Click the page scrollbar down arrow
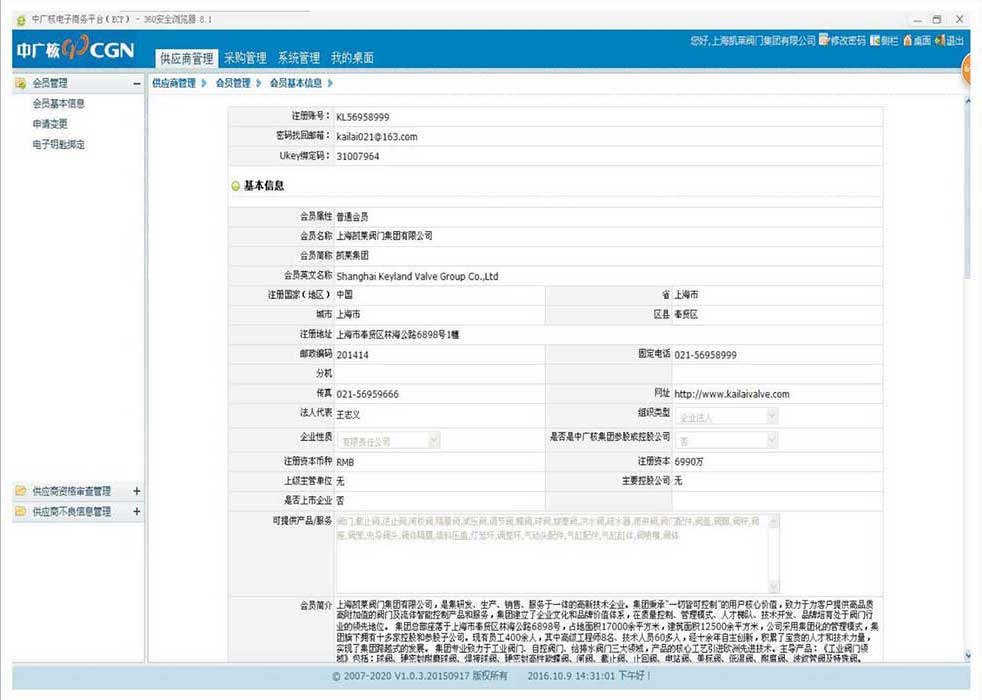 (967, 655)
